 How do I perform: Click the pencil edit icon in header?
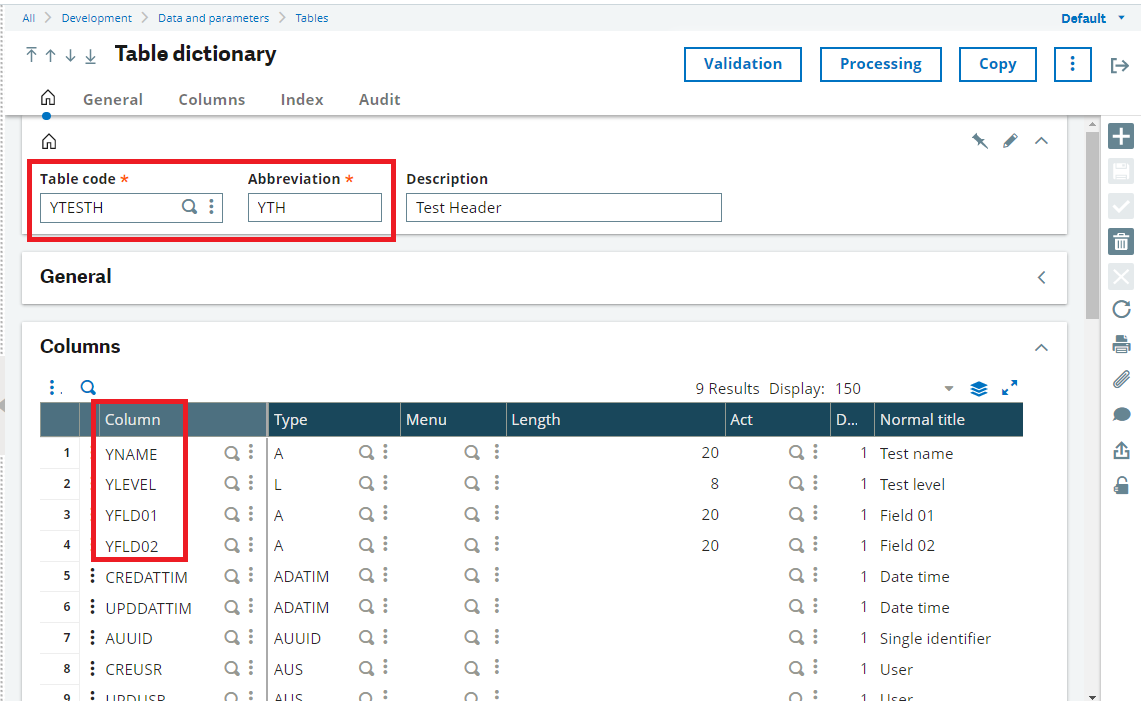tap(1010, 141)
